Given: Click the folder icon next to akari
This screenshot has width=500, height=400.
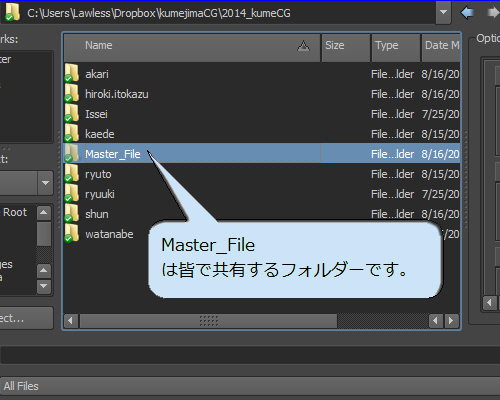Looking at the screenshot, I should pyautogui.click(x=72, y=73).
